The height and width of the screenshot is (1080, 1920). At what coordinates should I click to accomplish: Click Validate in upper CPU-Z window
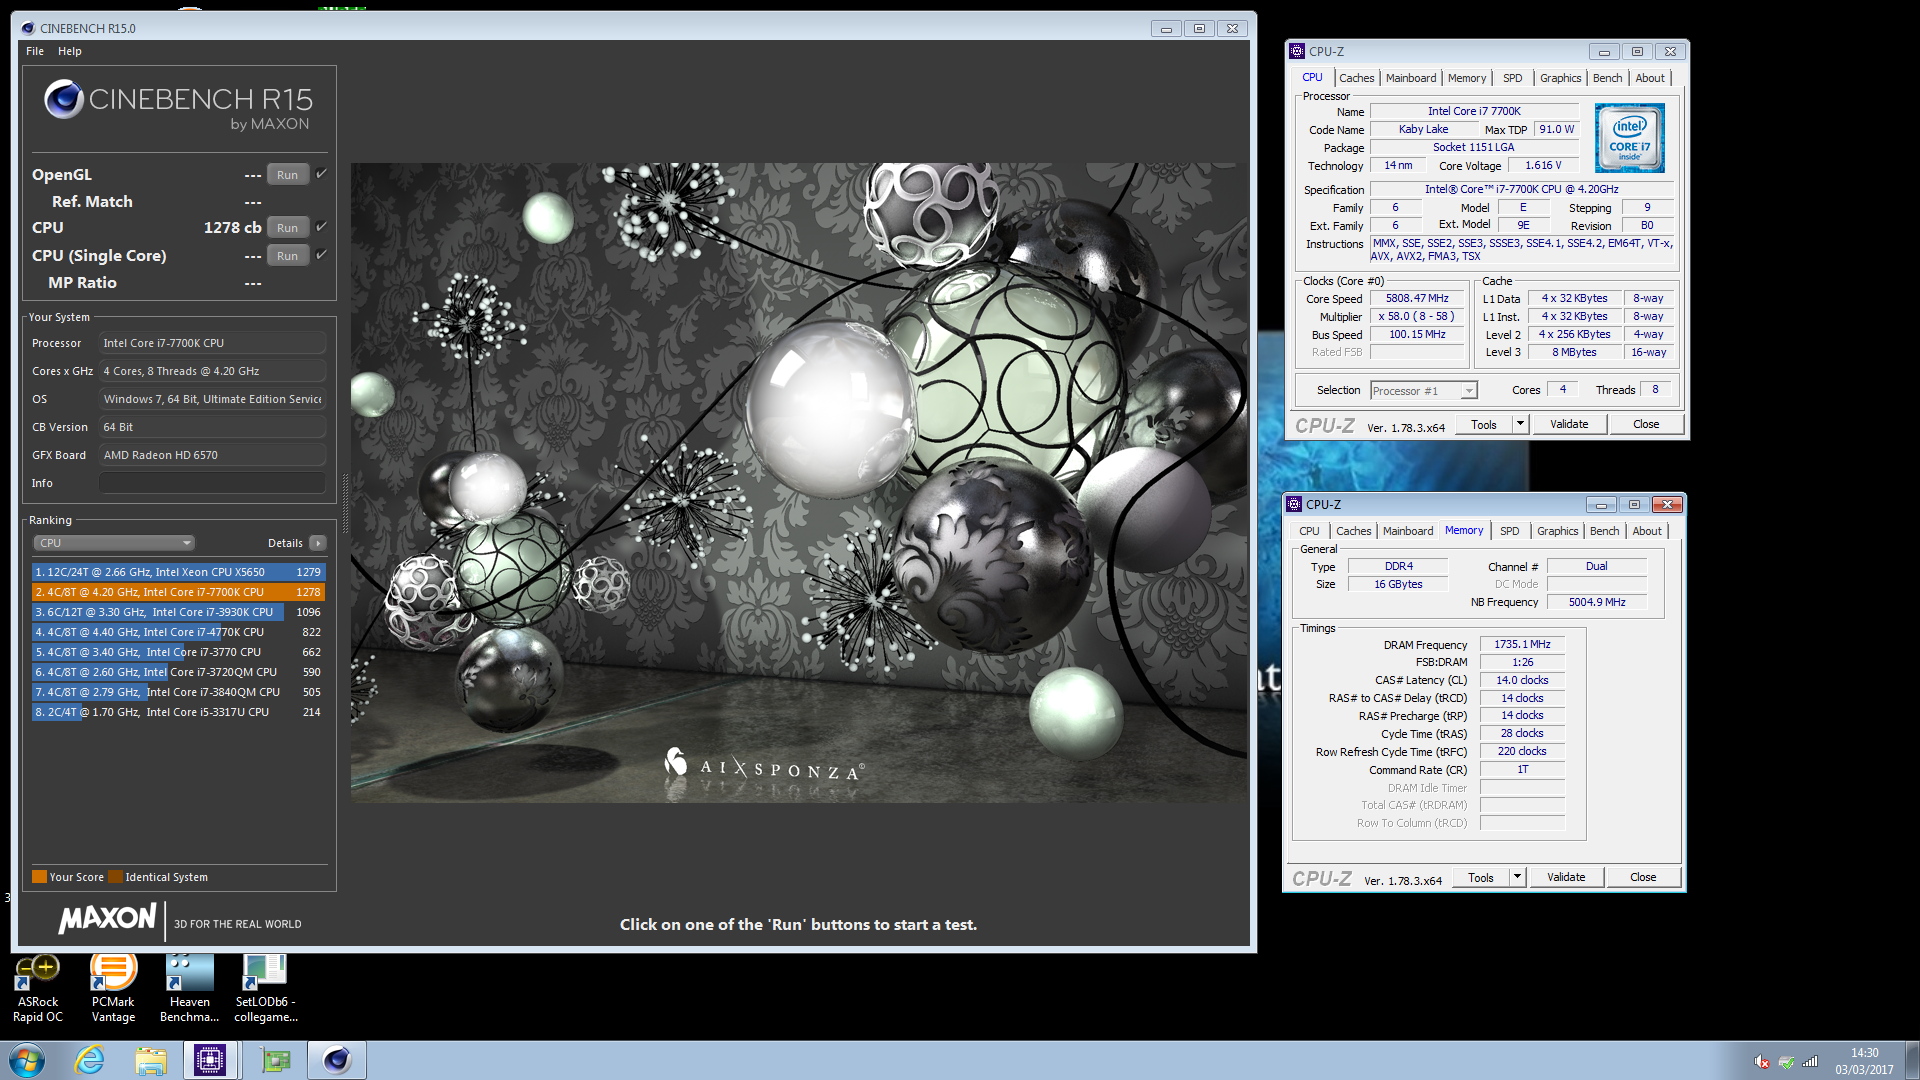tap(1569, 424)
